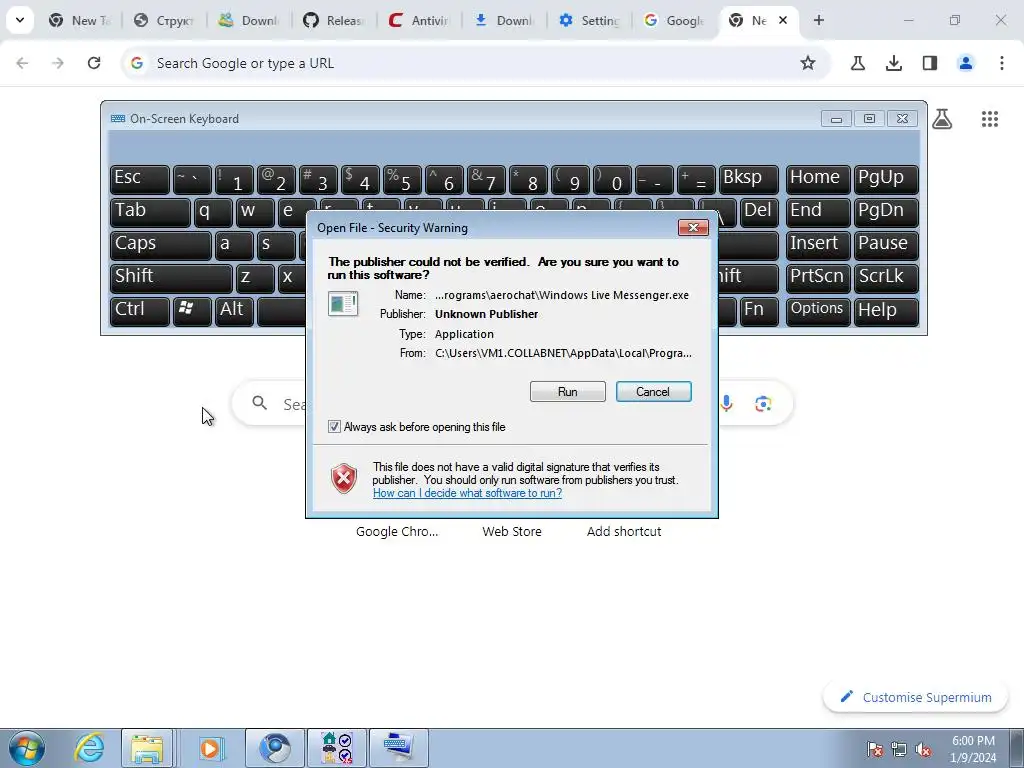Click Bksp key on On-Screen Keyboard
The image size is (1024, 768).
pyautogui.click(x=748, y=179)
